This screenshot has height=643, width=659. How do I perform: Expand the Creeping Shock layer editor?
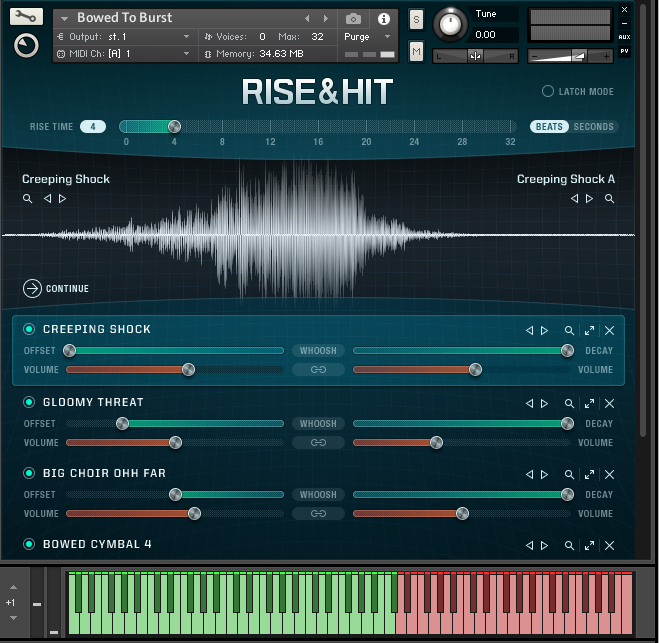[x=589, y=330]
